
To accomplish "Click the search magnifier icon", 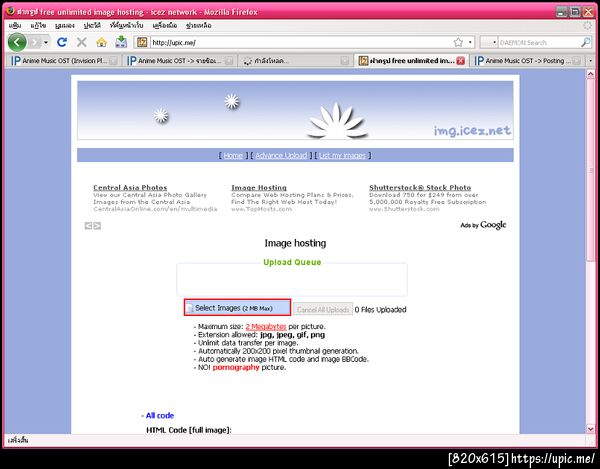I will point(585,42).
